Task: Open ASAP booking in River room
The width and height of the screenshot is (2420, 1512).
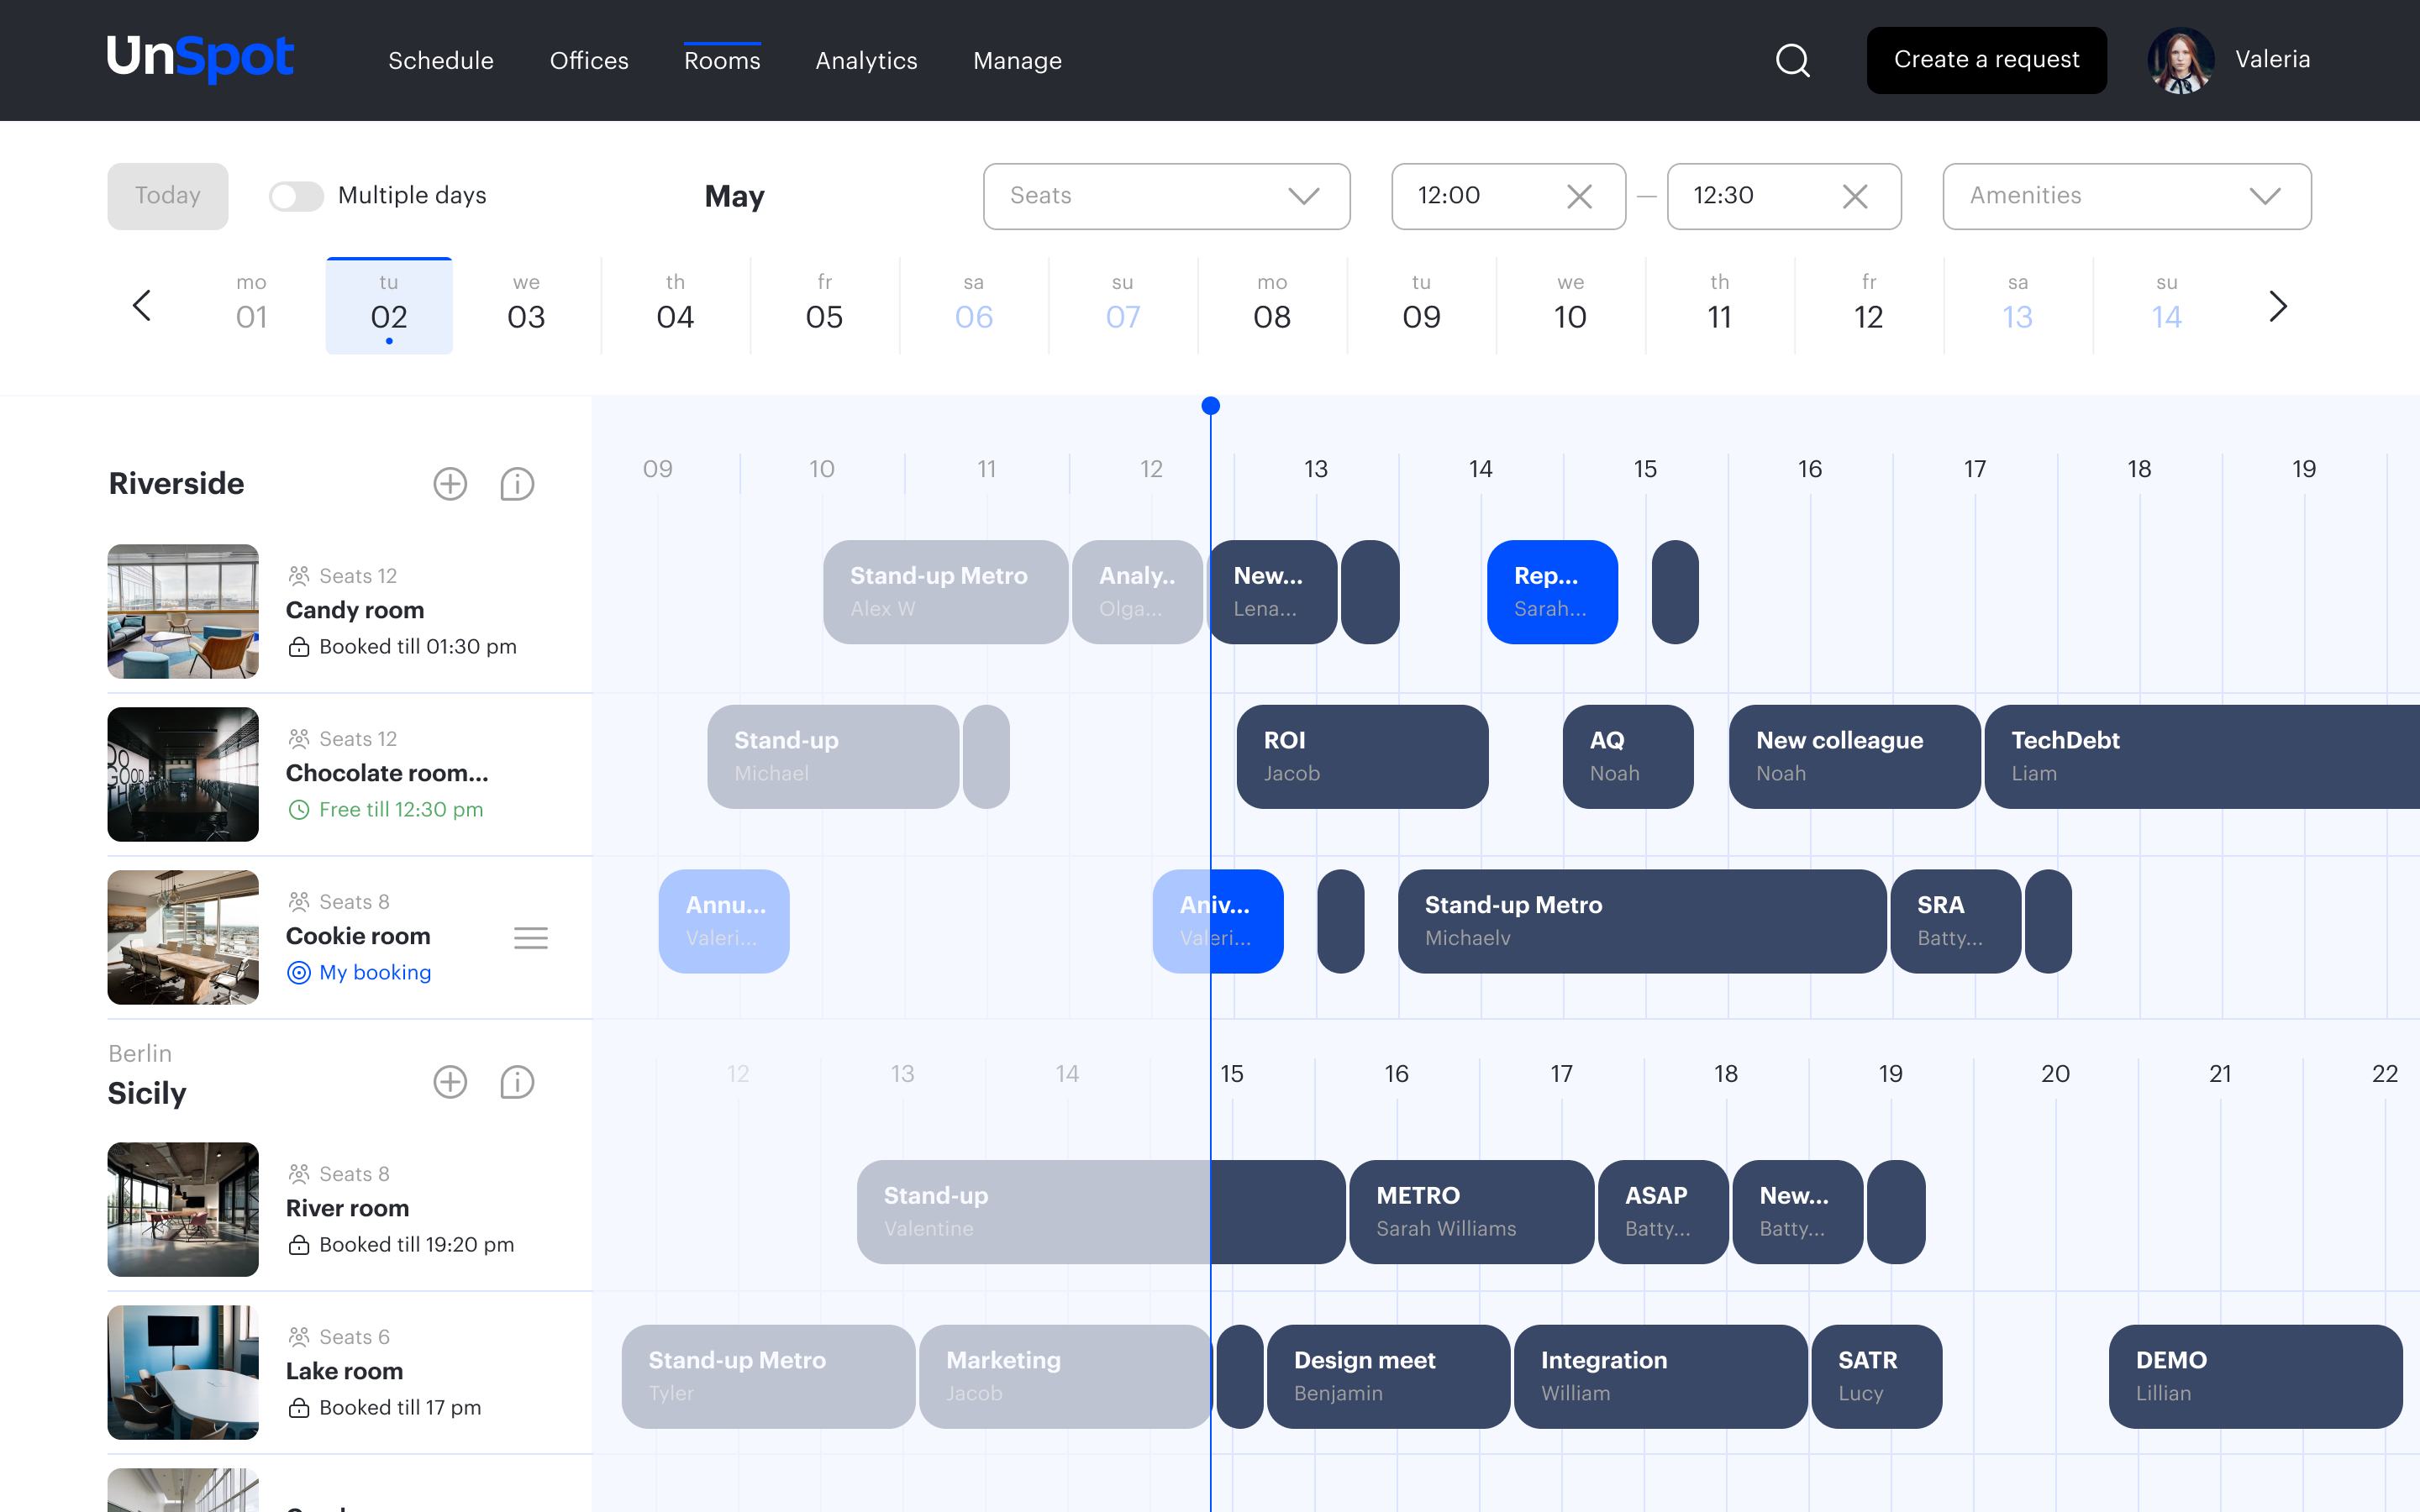Action: pos(1663,1212)
